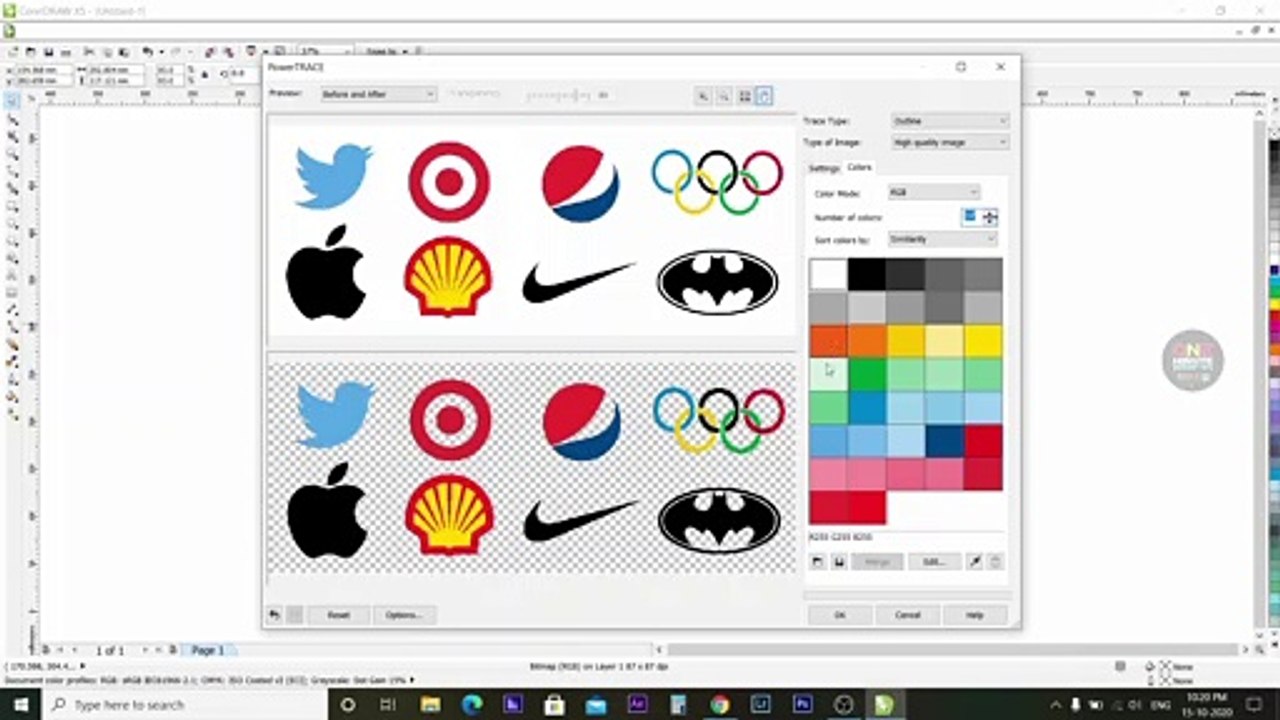Open Photoshop from the taskbar
The width and height of the screenshot is (1280, 720).
pyautogui.click(x=801, y=704)
